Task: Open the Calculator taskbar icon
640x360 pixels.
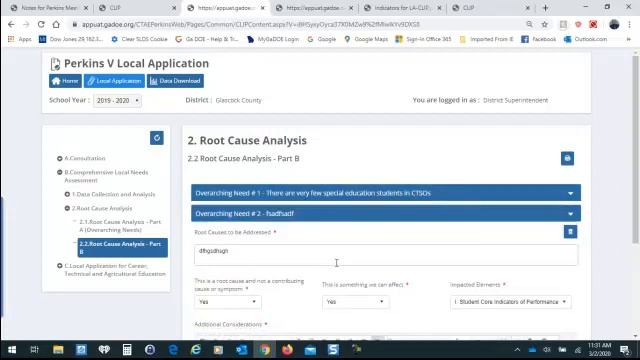Action: point(127,350)
